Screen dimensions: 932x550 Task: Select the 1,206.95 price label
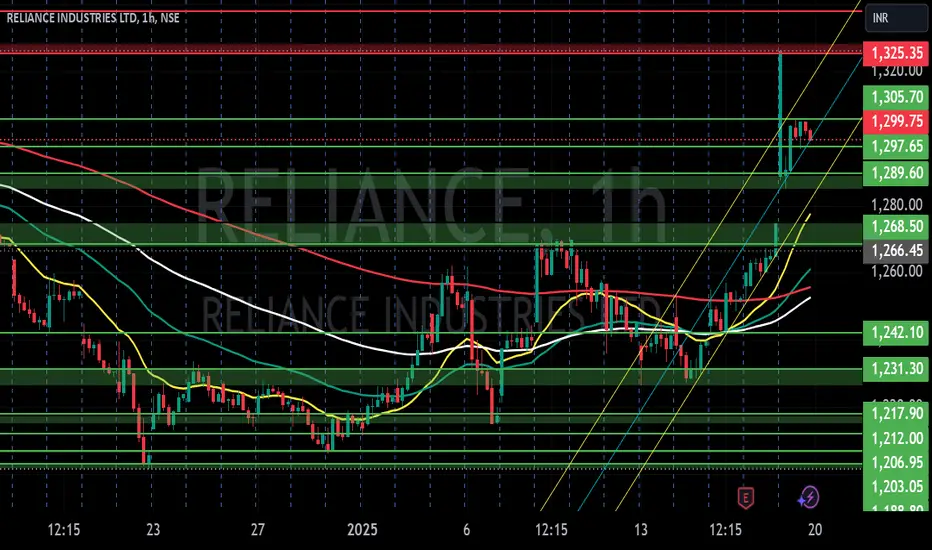pyautogui.click(x=896, y=462)
